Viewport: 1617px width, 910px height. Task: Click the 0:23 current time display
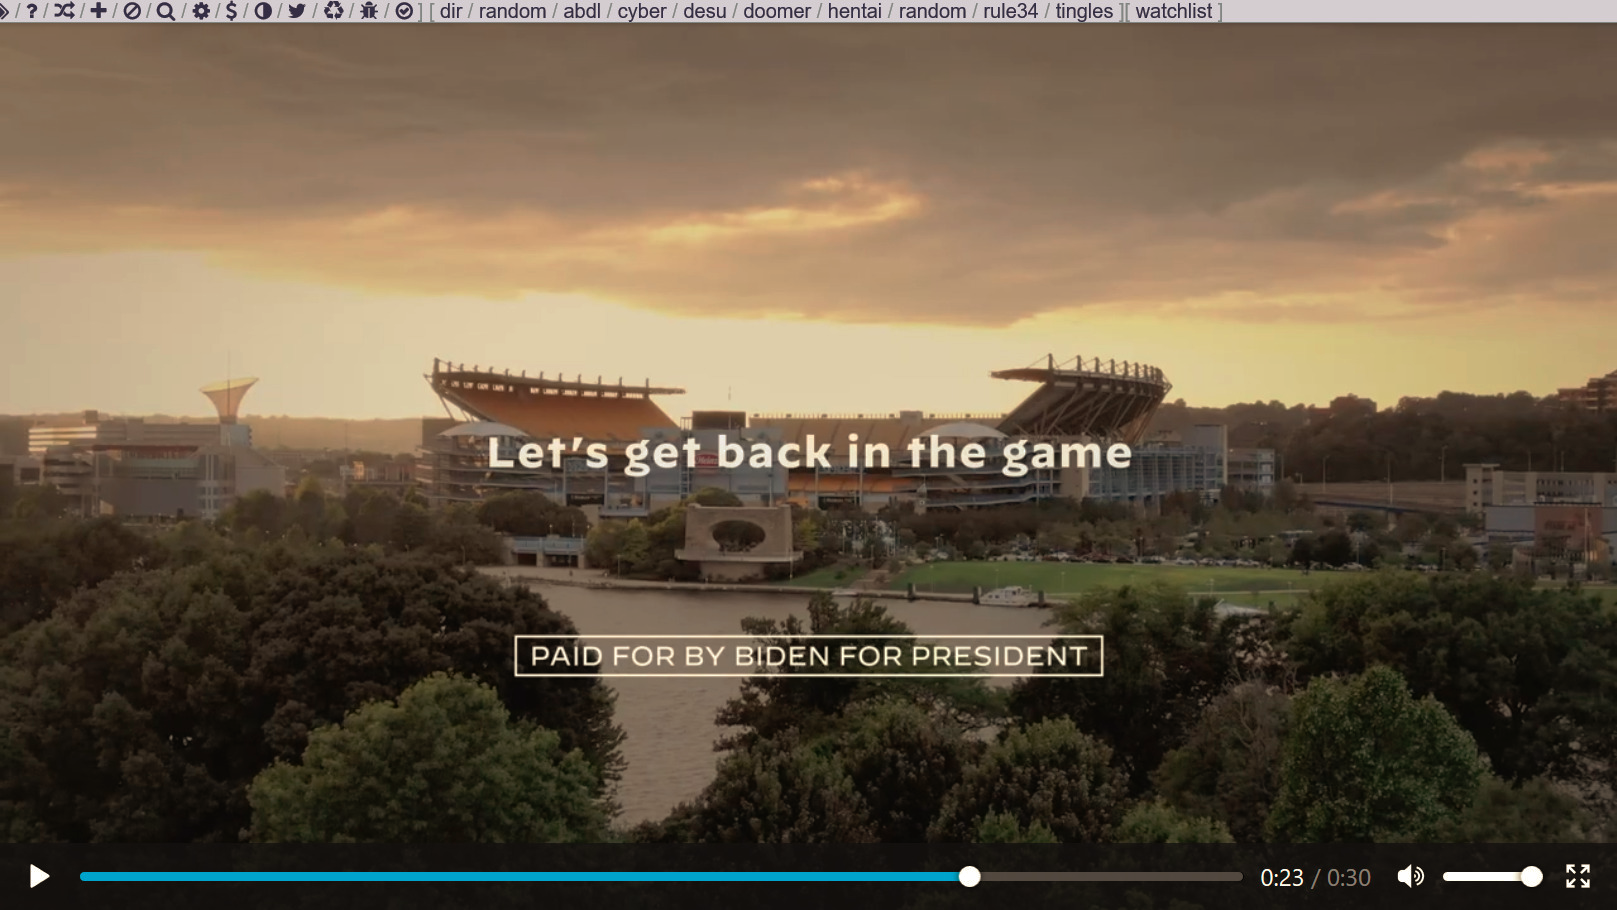(1281, 878)
